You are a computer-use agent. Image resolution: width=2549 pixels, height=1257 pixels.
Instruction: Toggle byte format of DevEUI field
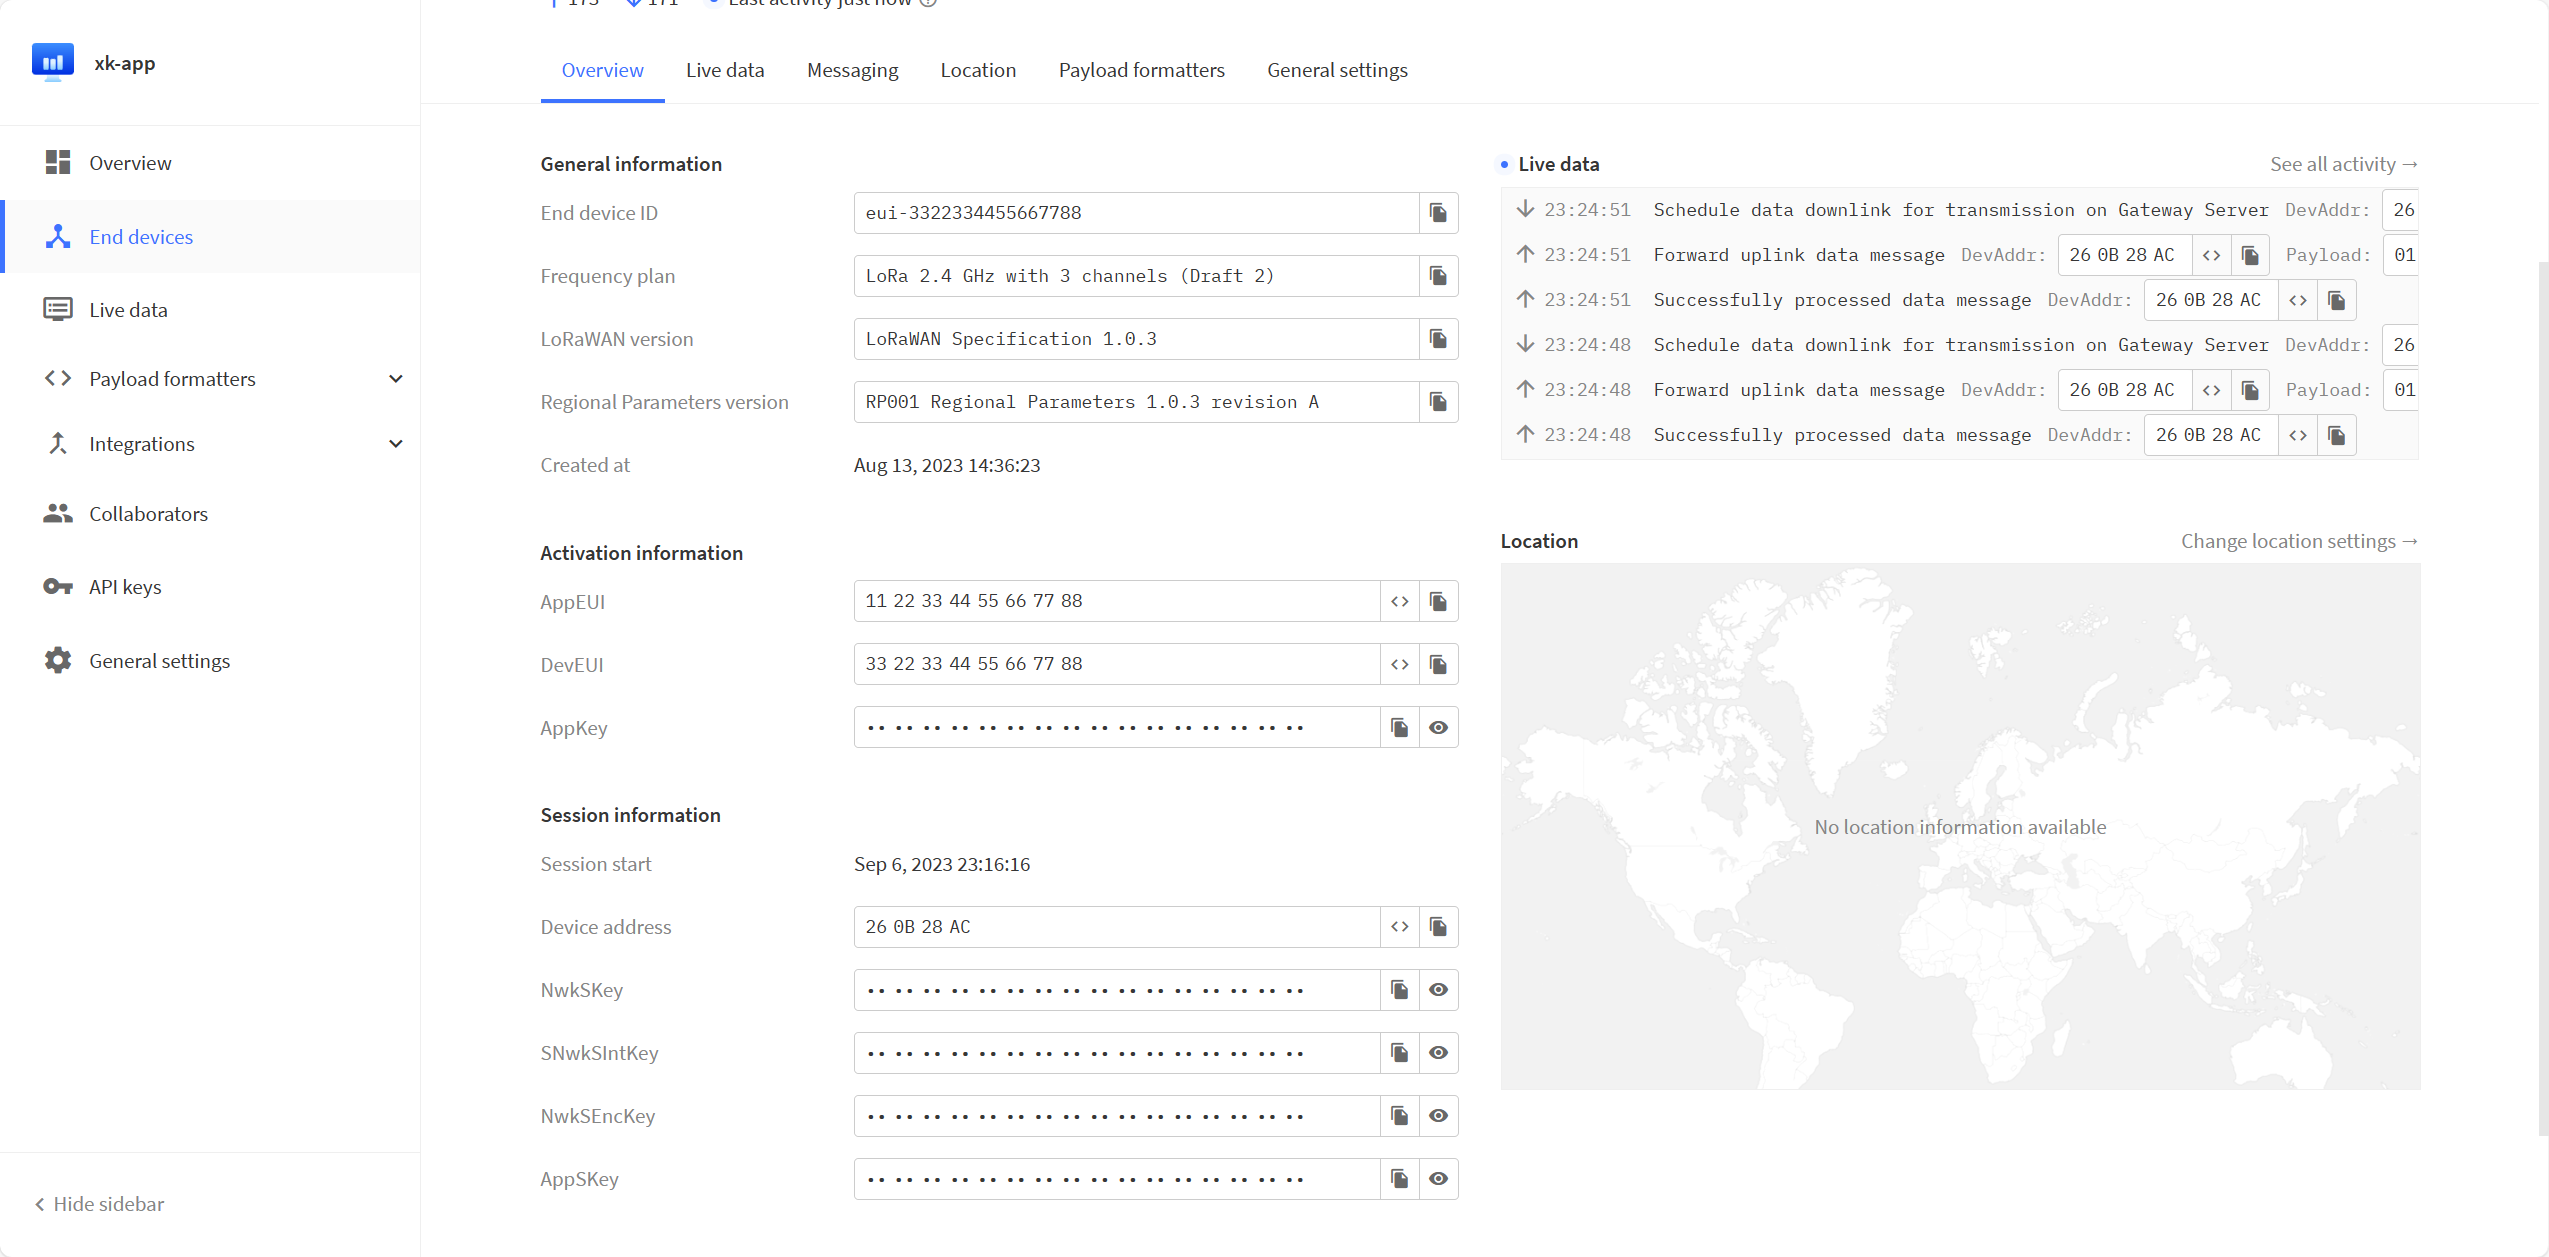1399,664
